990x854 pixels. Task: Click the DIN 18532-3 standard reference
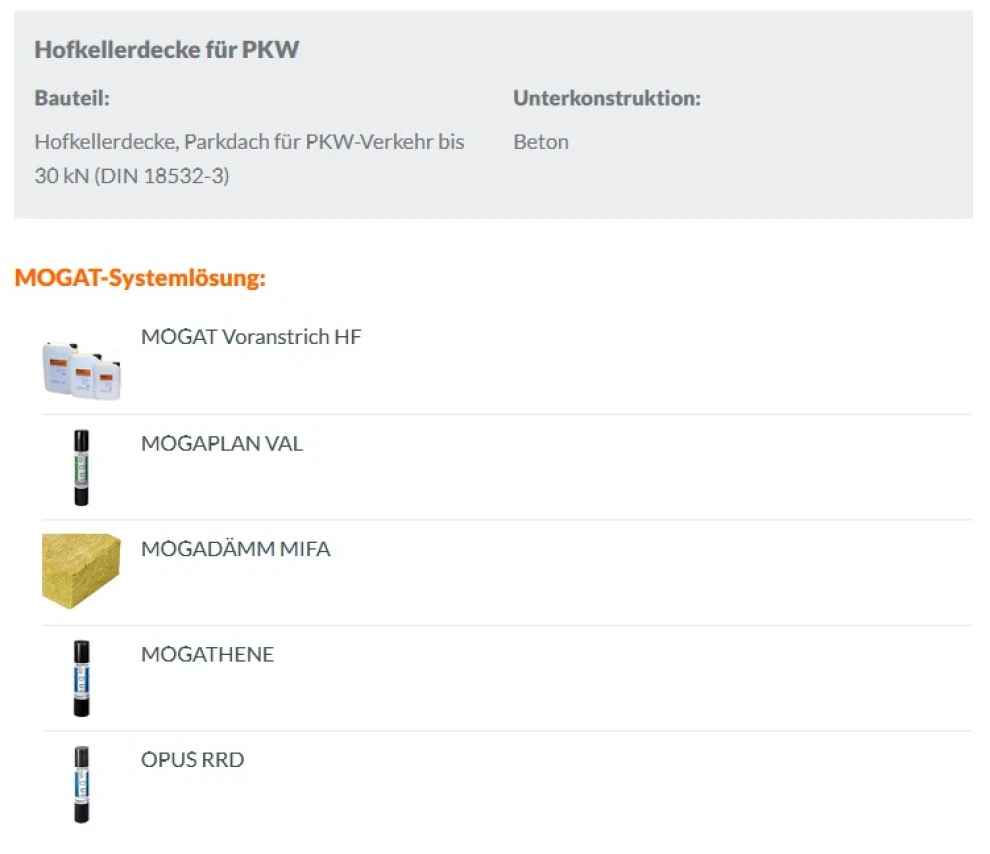click(162, 177)
